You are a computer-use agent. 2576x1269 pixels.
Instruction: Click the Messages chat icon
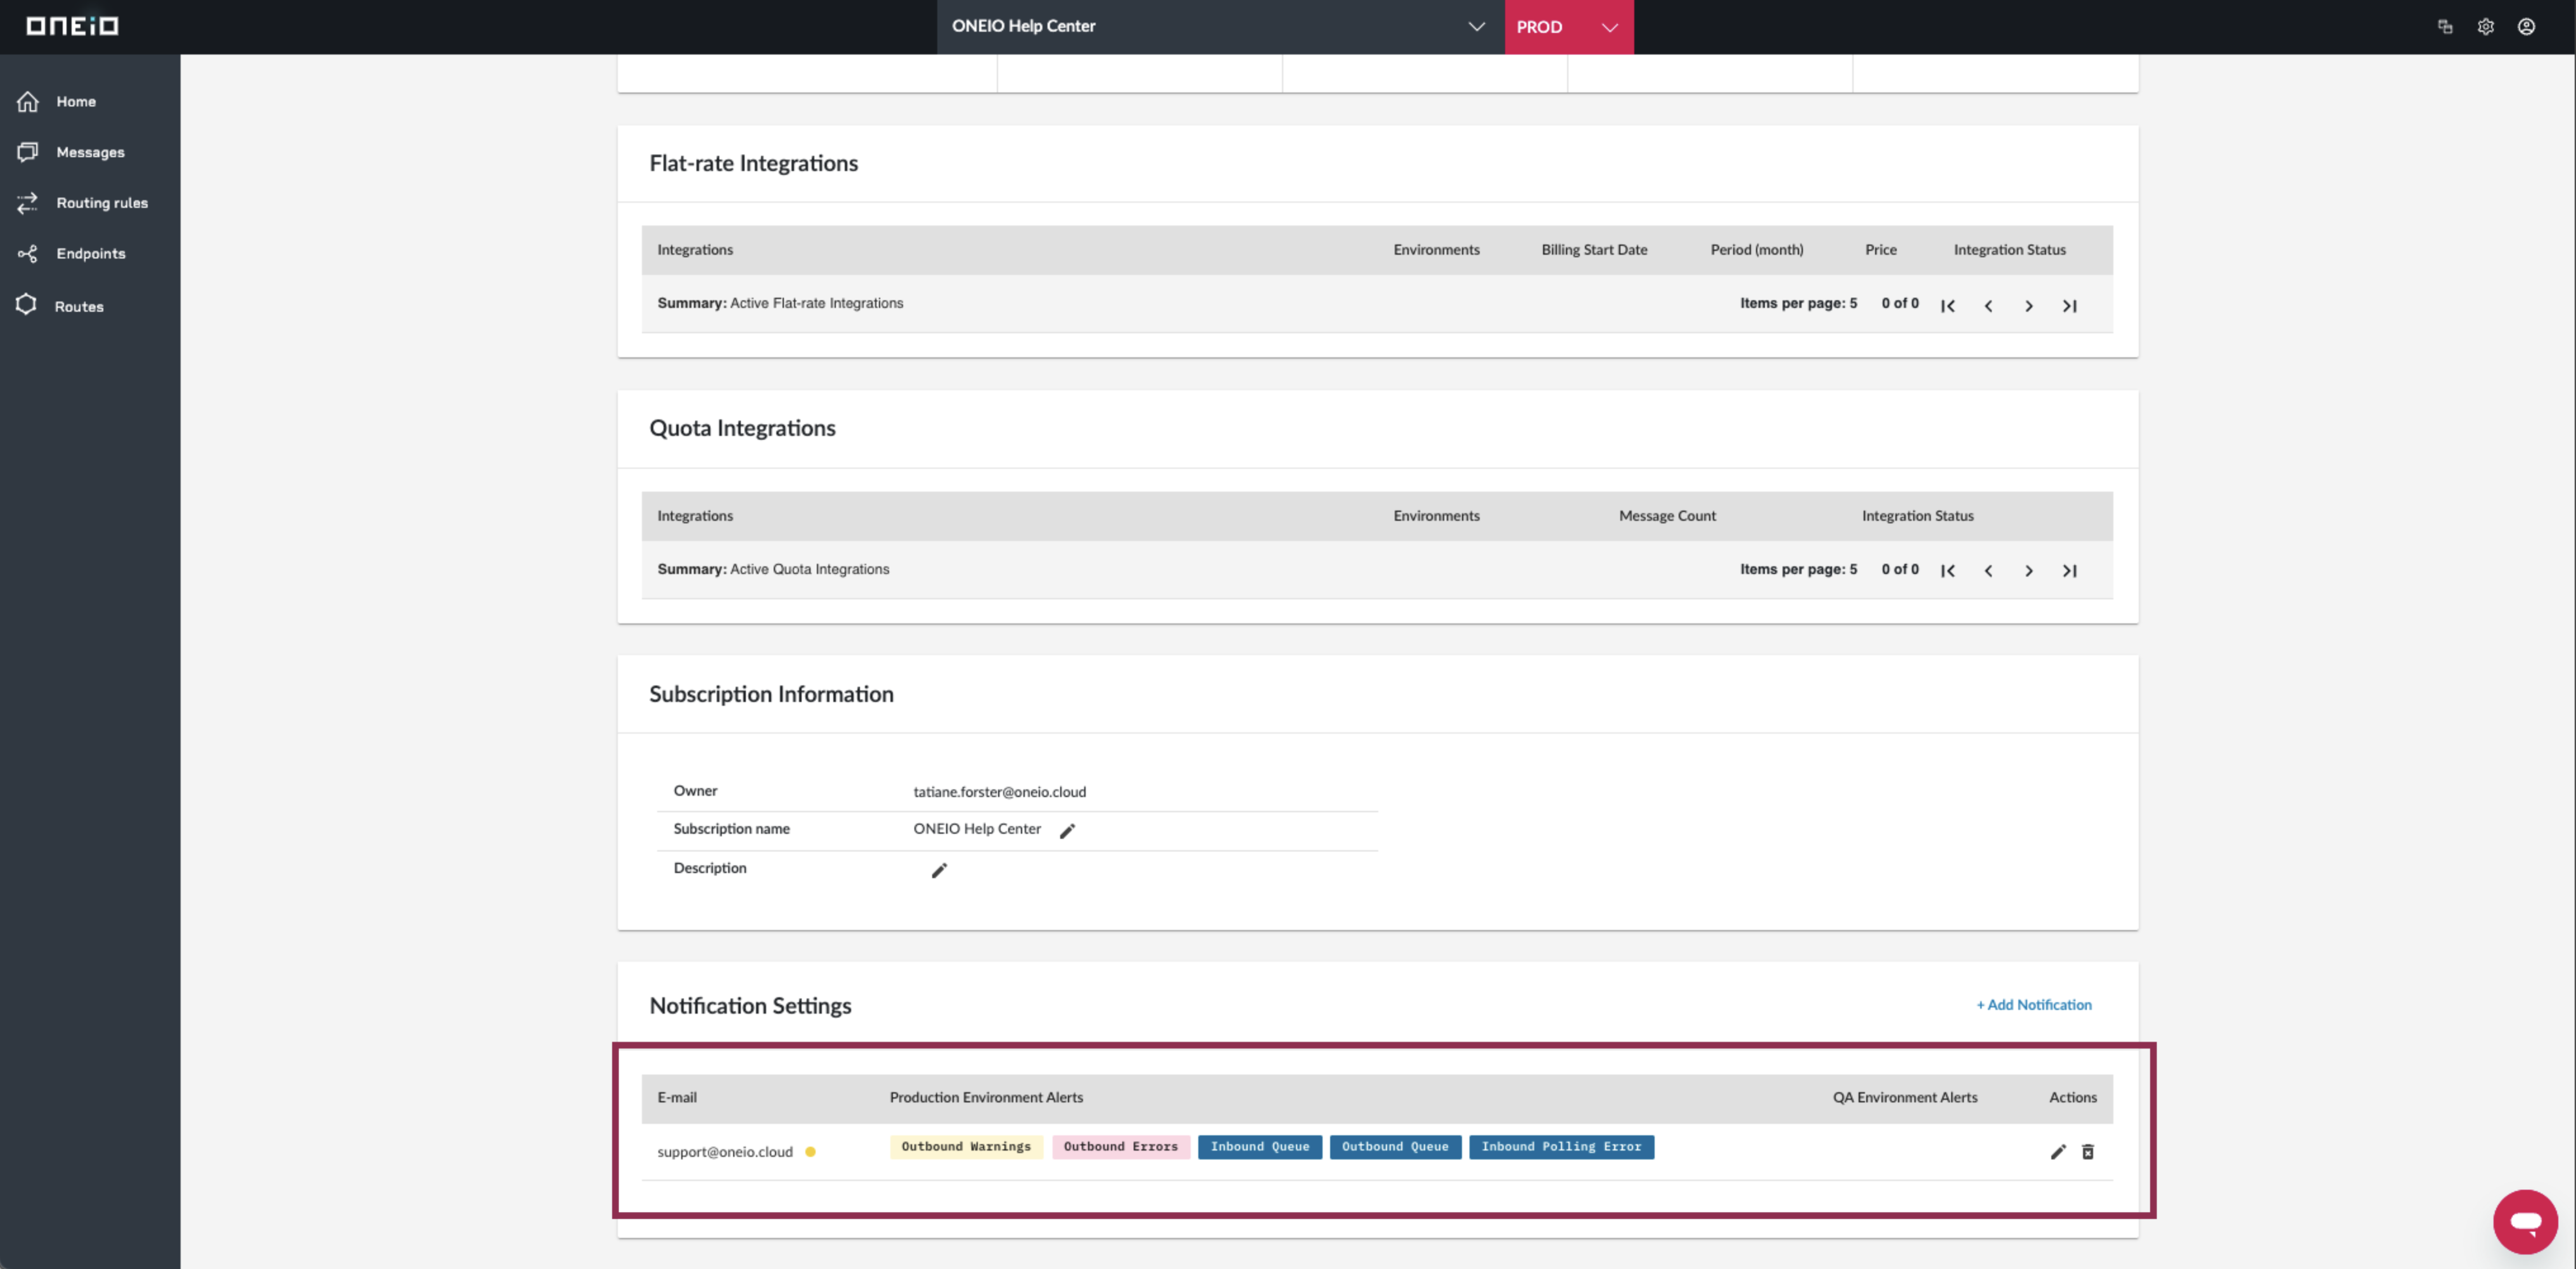(28, 152)
